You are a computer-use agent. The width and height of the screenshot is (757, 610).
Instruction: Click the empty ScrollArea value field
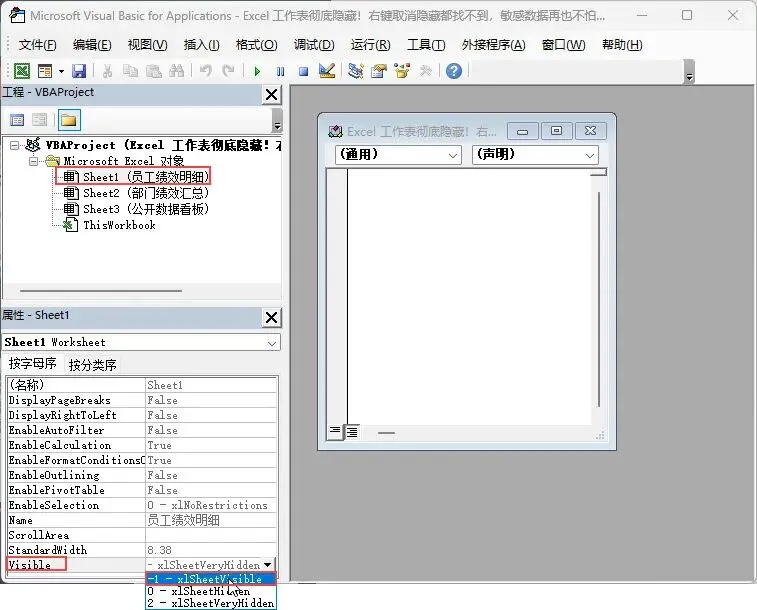click(211, 535)
